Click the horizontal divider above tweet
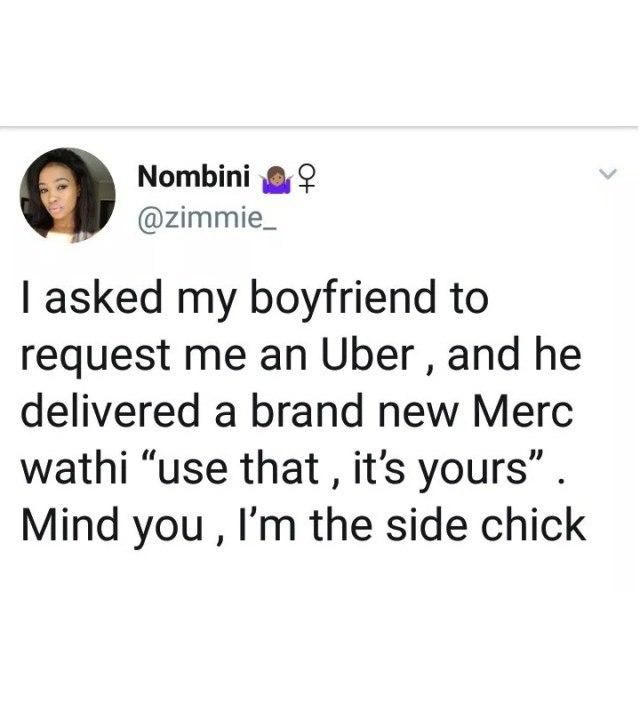Screen dimensions: 640x711 320,127
